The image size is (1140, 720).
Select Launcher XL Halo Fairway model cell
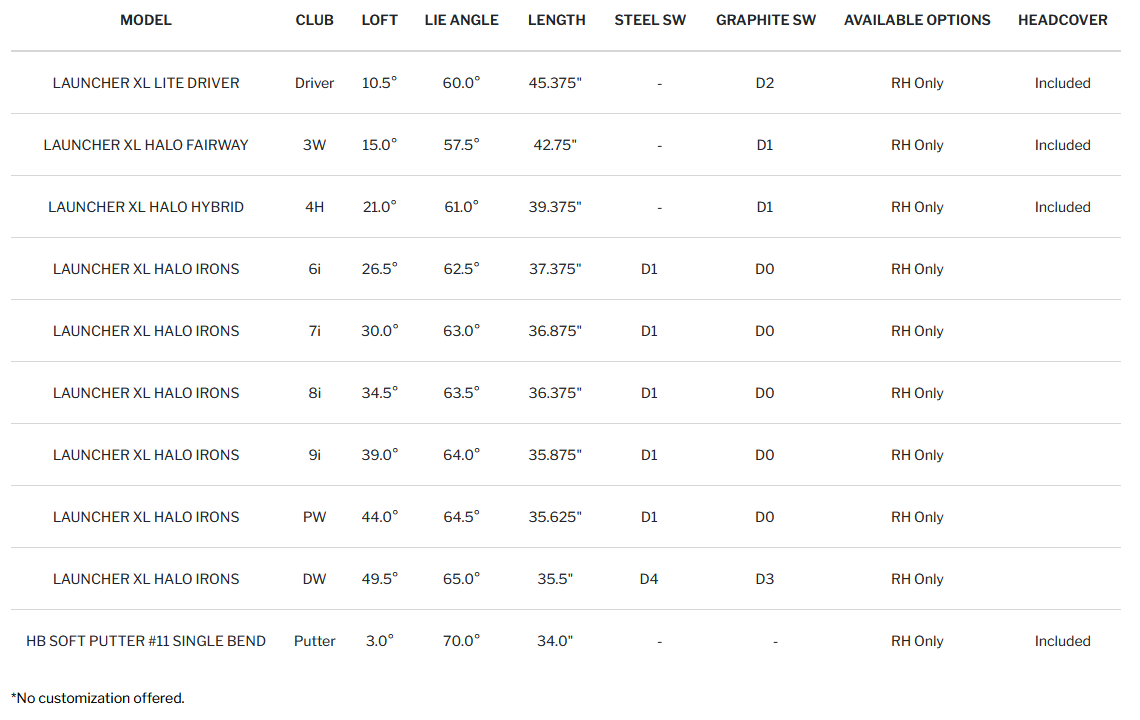pos(146,145)
